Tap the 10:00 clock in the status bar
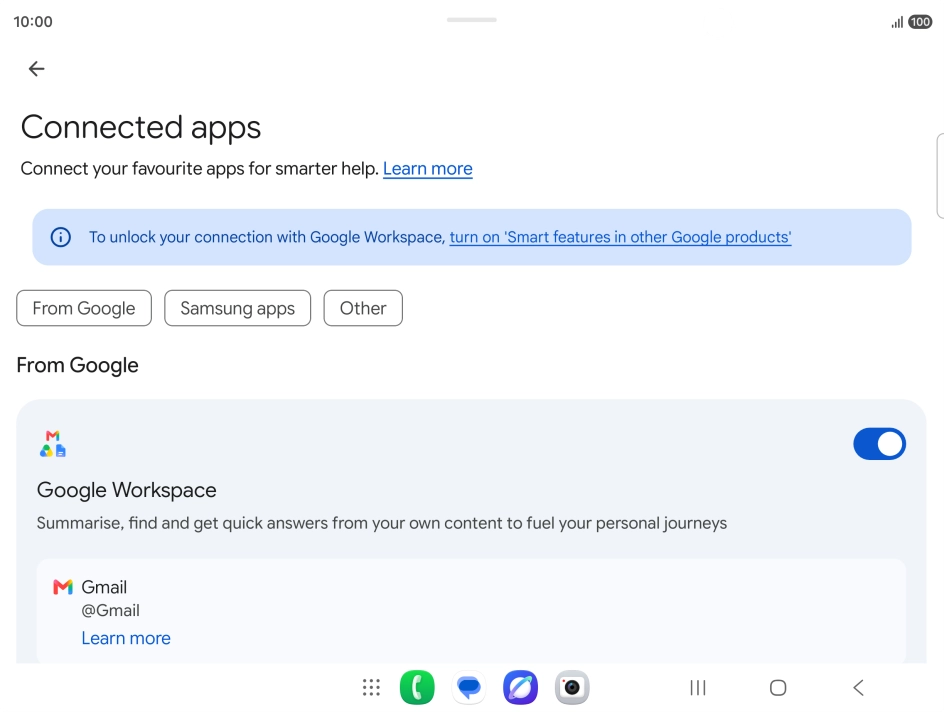Screen dimensions: 944x712 [33, 22]
